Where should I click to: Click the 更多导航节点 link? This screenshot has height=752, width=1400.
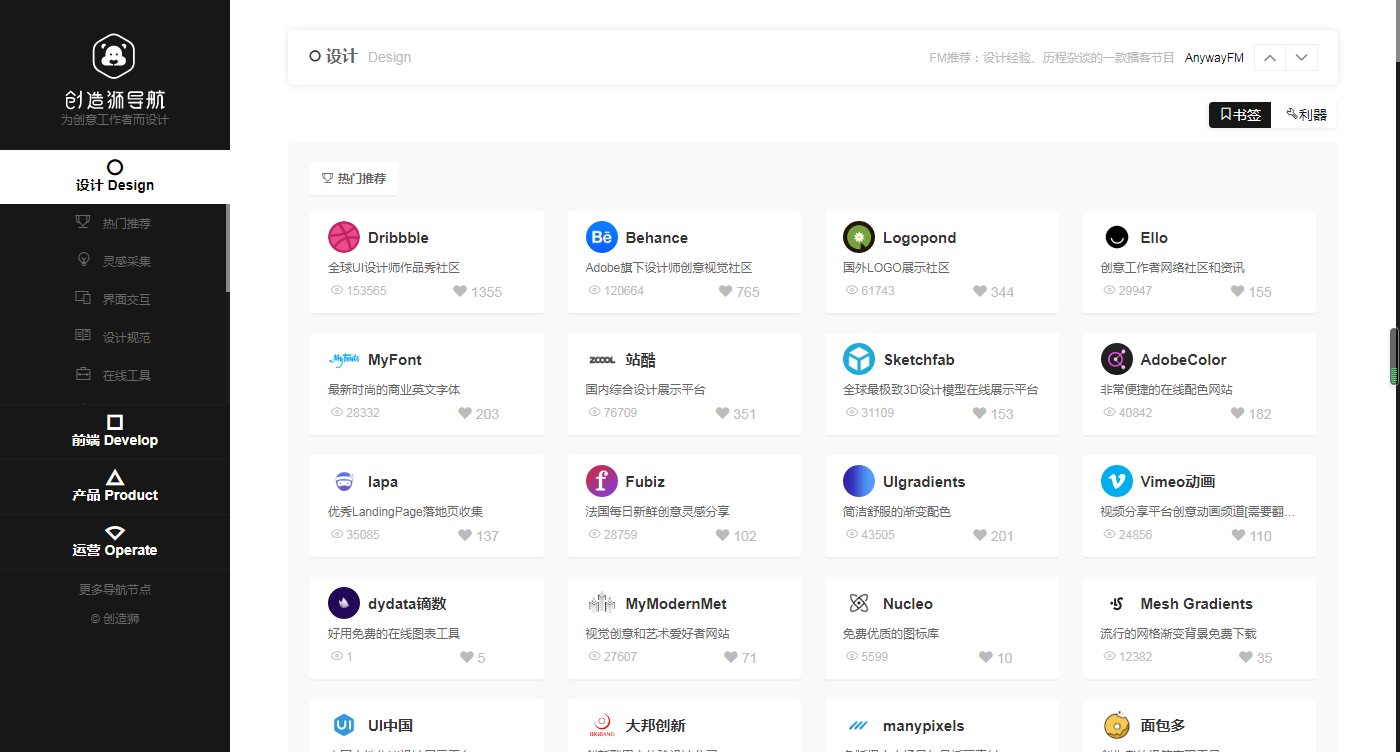[x=115, y=589]
